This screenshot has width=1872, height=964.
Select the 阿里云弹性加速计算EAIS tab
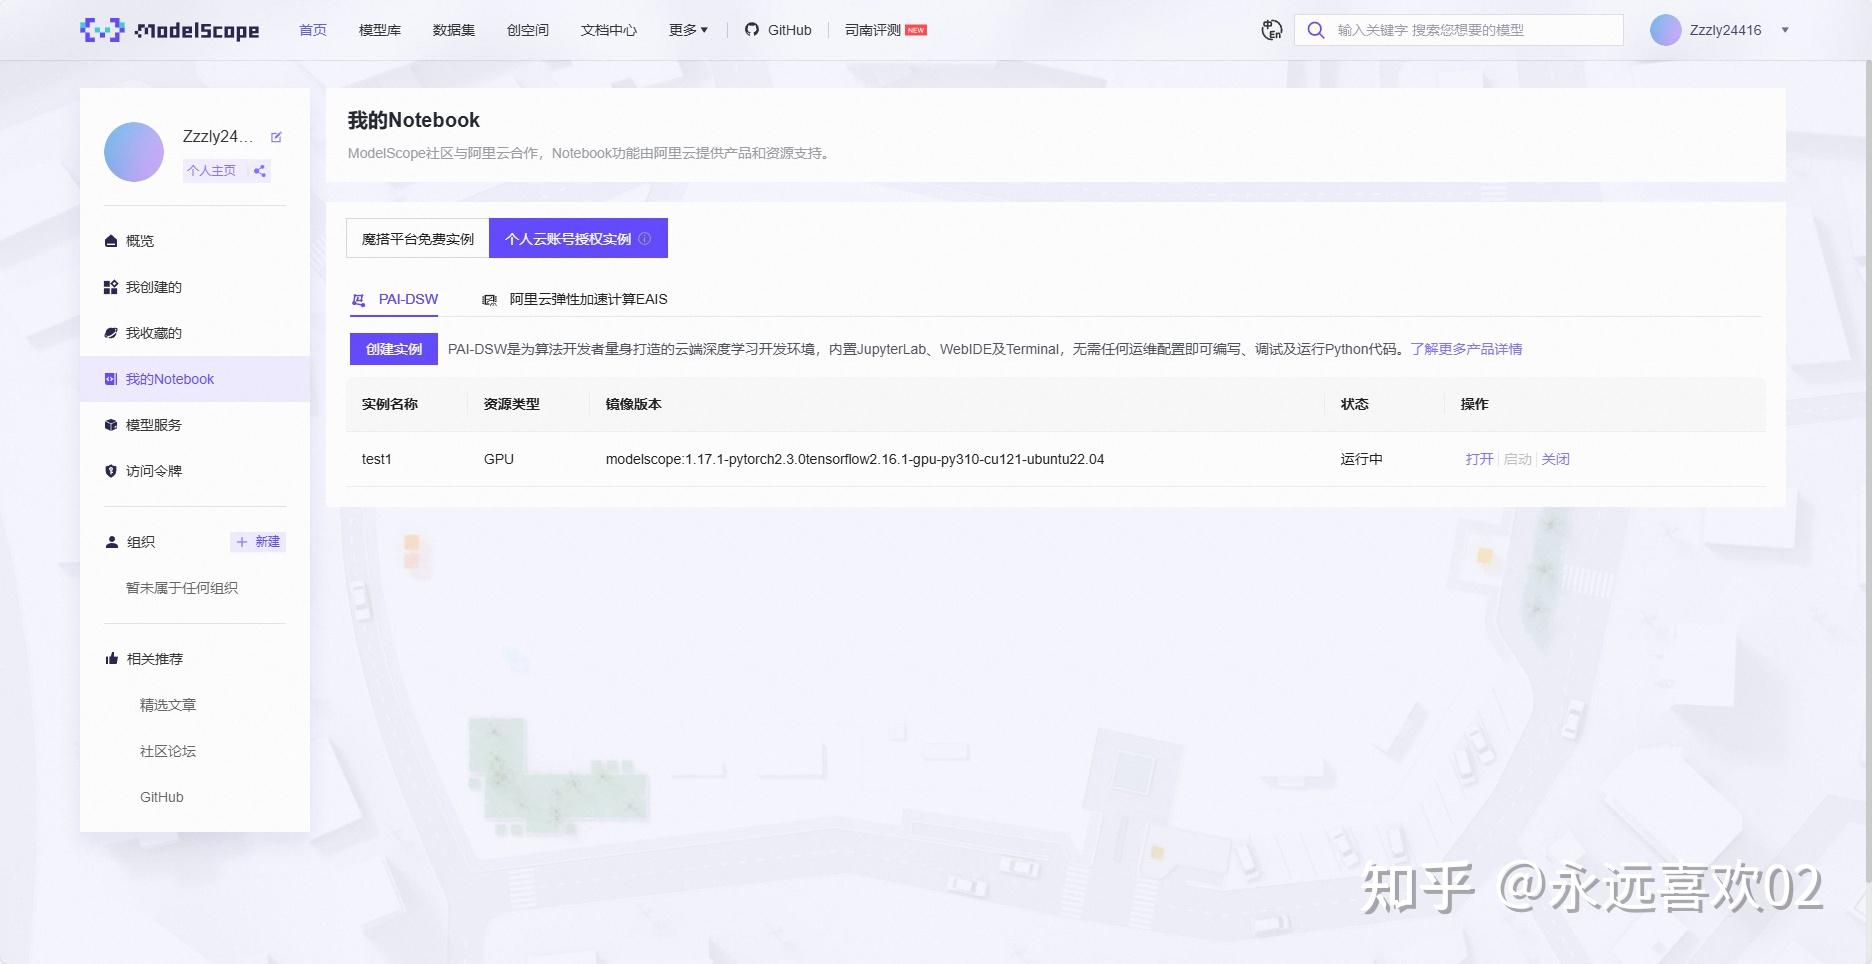[575, 299]
